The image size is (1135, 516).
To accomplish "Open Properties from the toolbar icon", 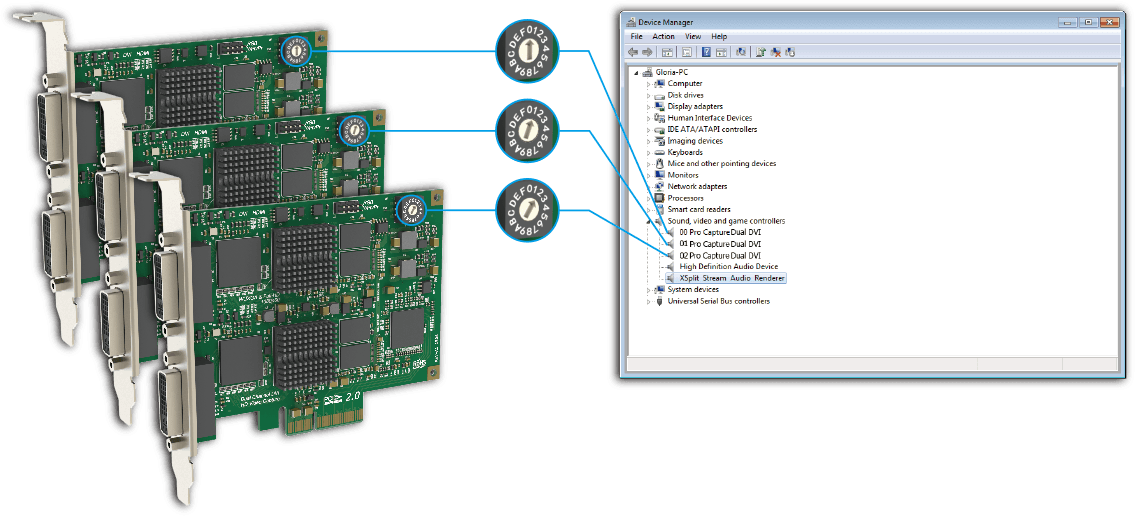I will 687,52.
